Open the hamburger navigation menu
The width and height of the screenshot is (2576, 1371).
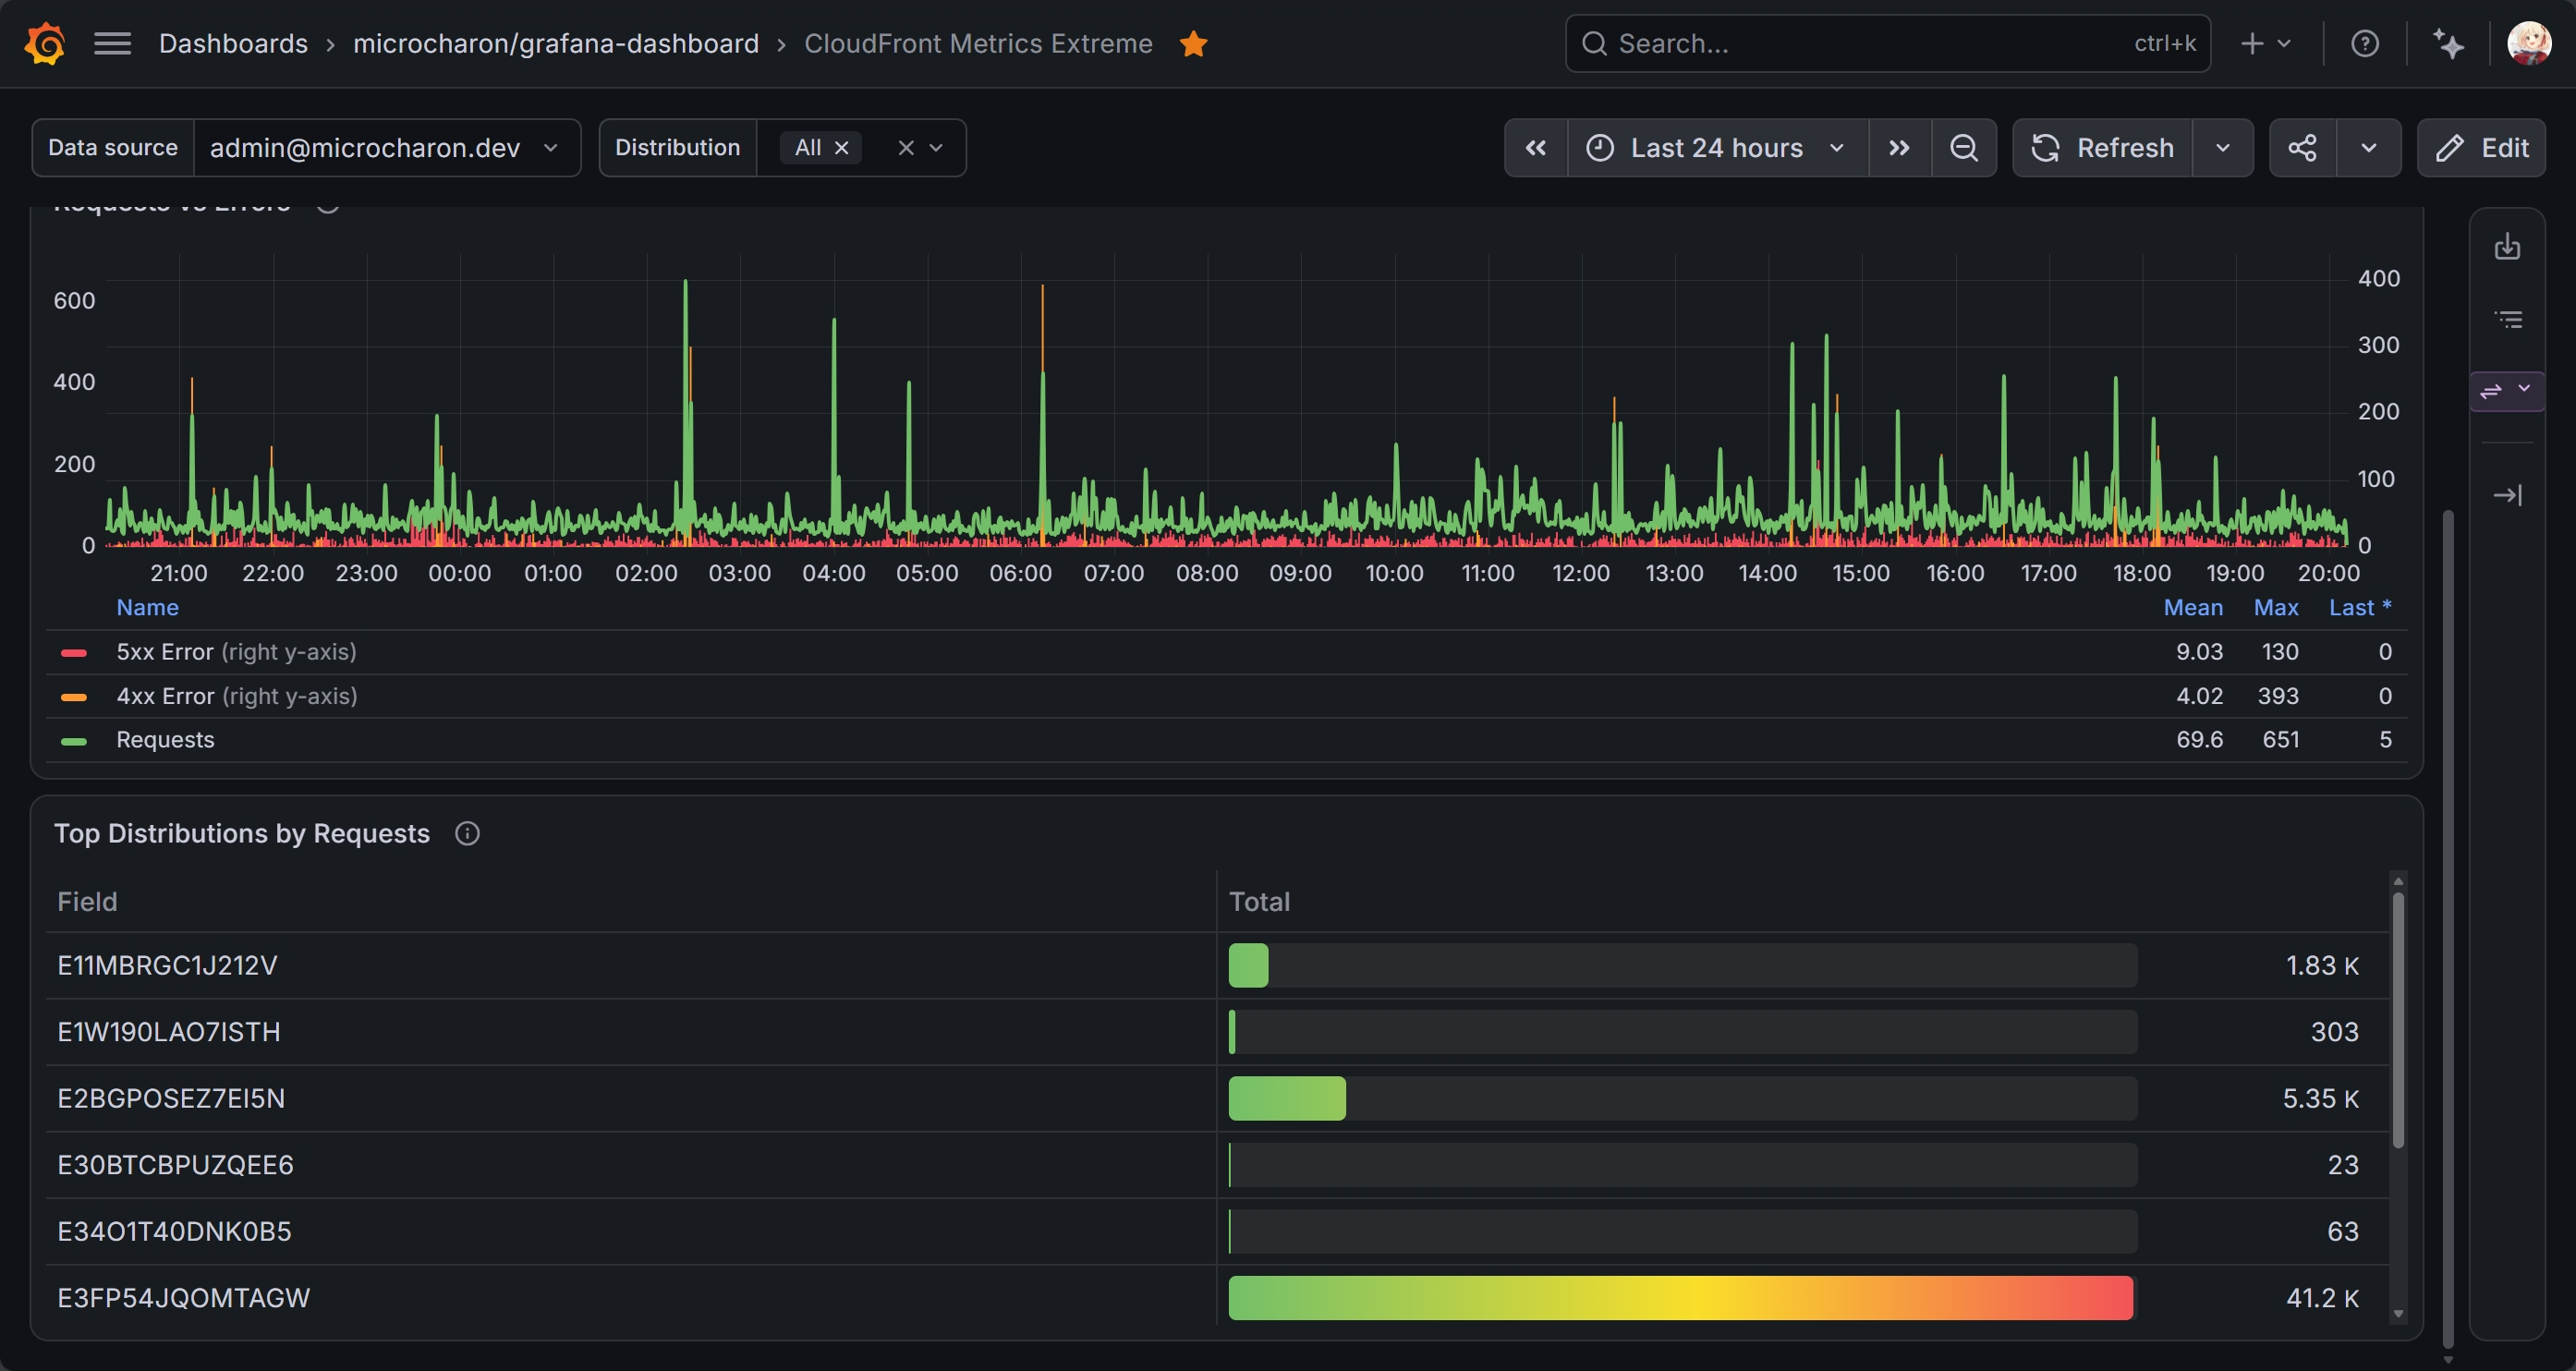click(x=112, y=43)
